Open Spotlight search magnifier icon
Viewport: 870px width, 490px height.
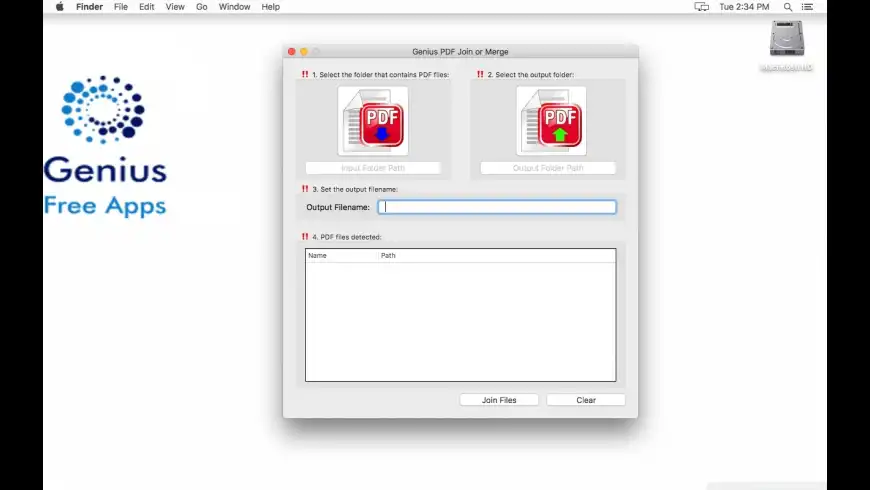click(787, 7)
